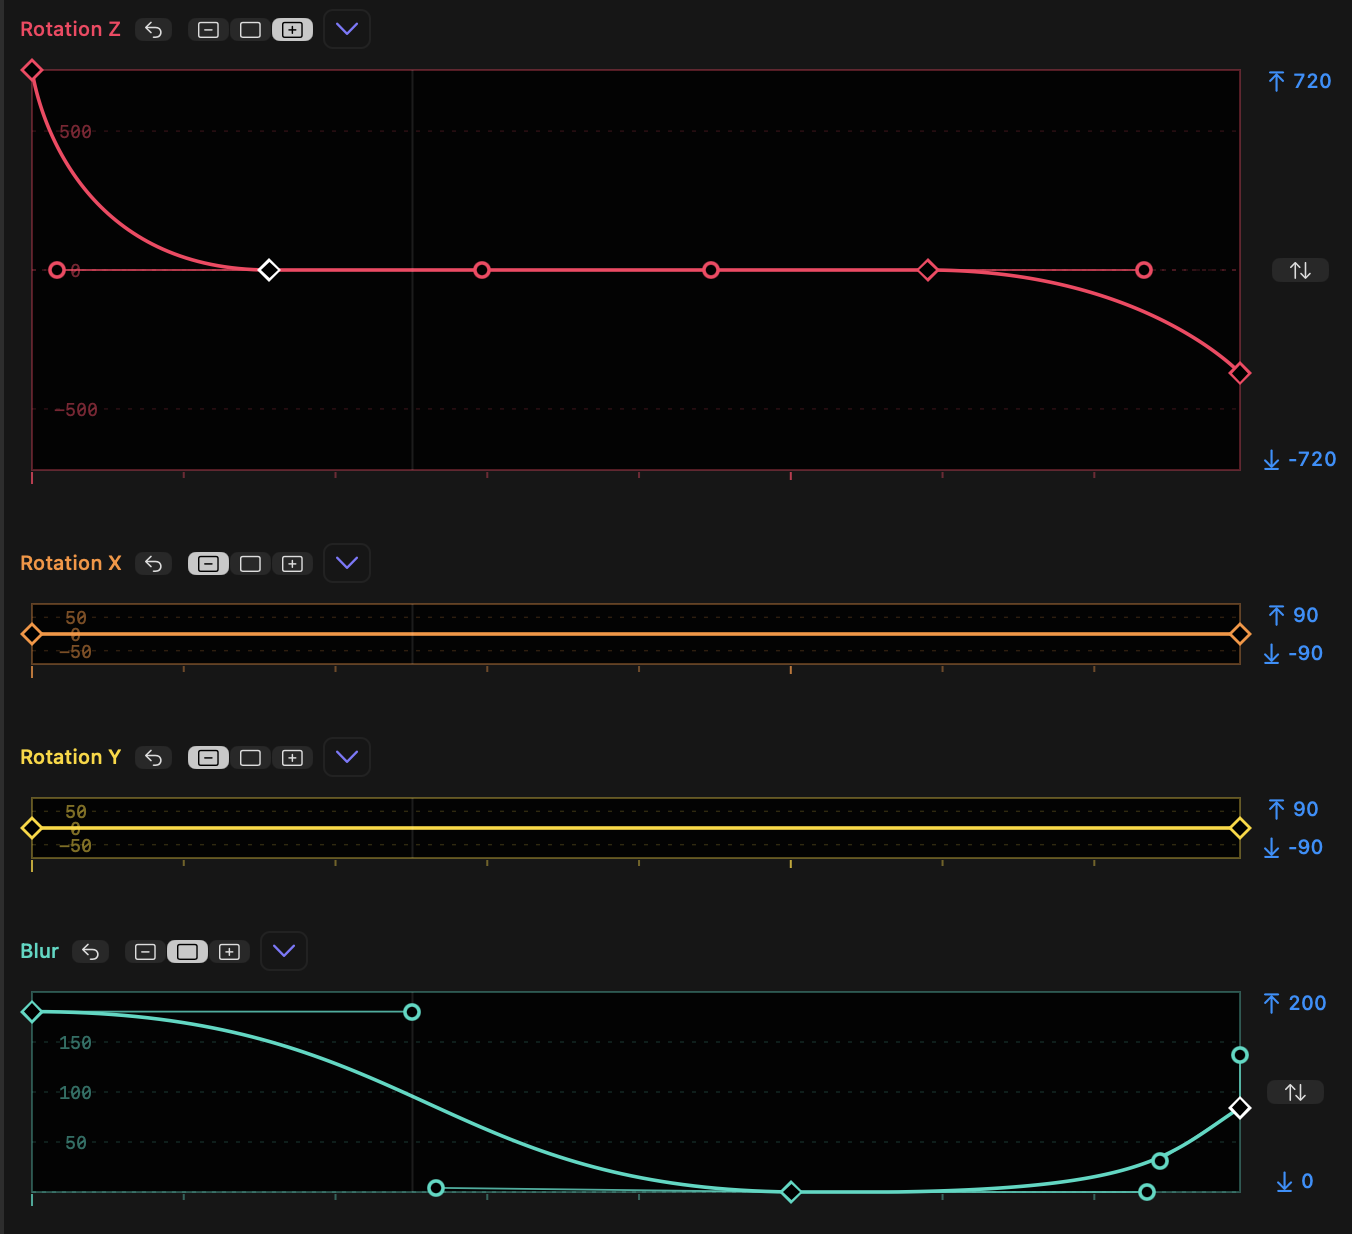Set Blur graph to expanded plus size
Screen dimensions: 1352x1234
pos(229,952)
